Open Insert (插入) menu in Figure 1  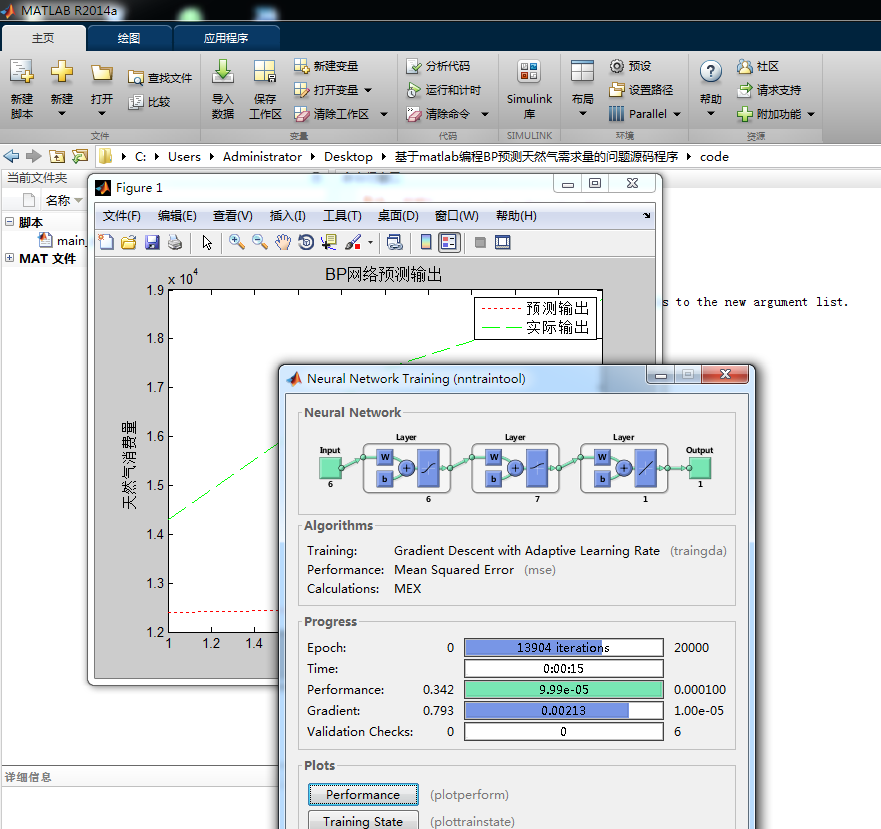pyautogui.click(x=287, y=216)
